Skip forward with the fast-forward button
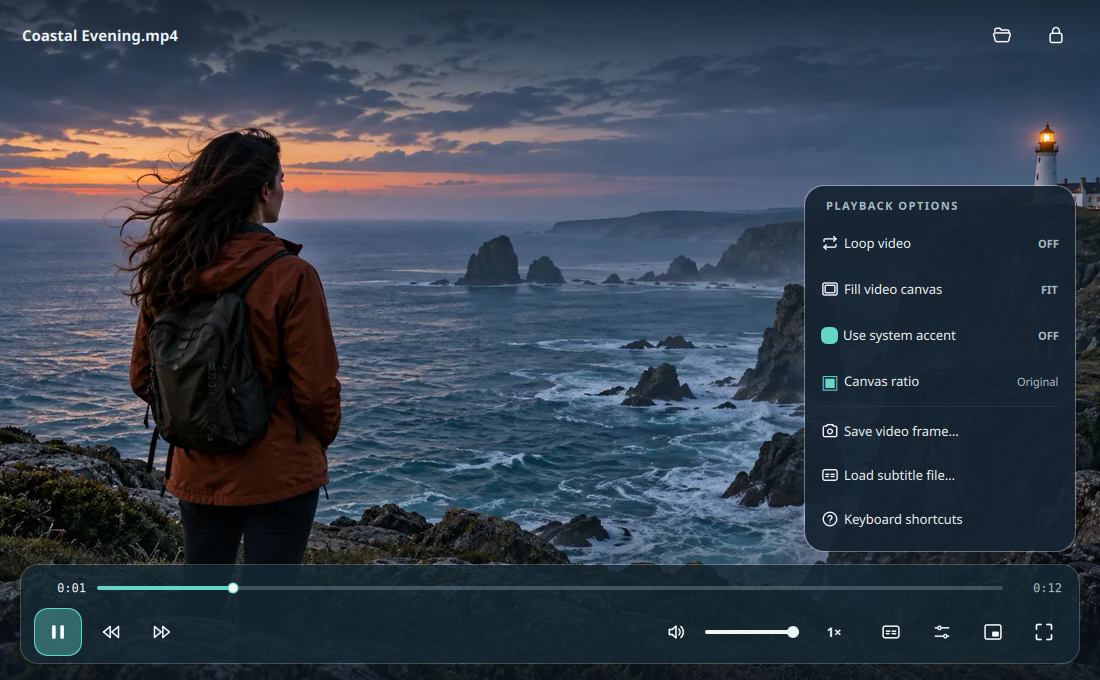Screen dimensions: 1100x680 pos(161,632)
